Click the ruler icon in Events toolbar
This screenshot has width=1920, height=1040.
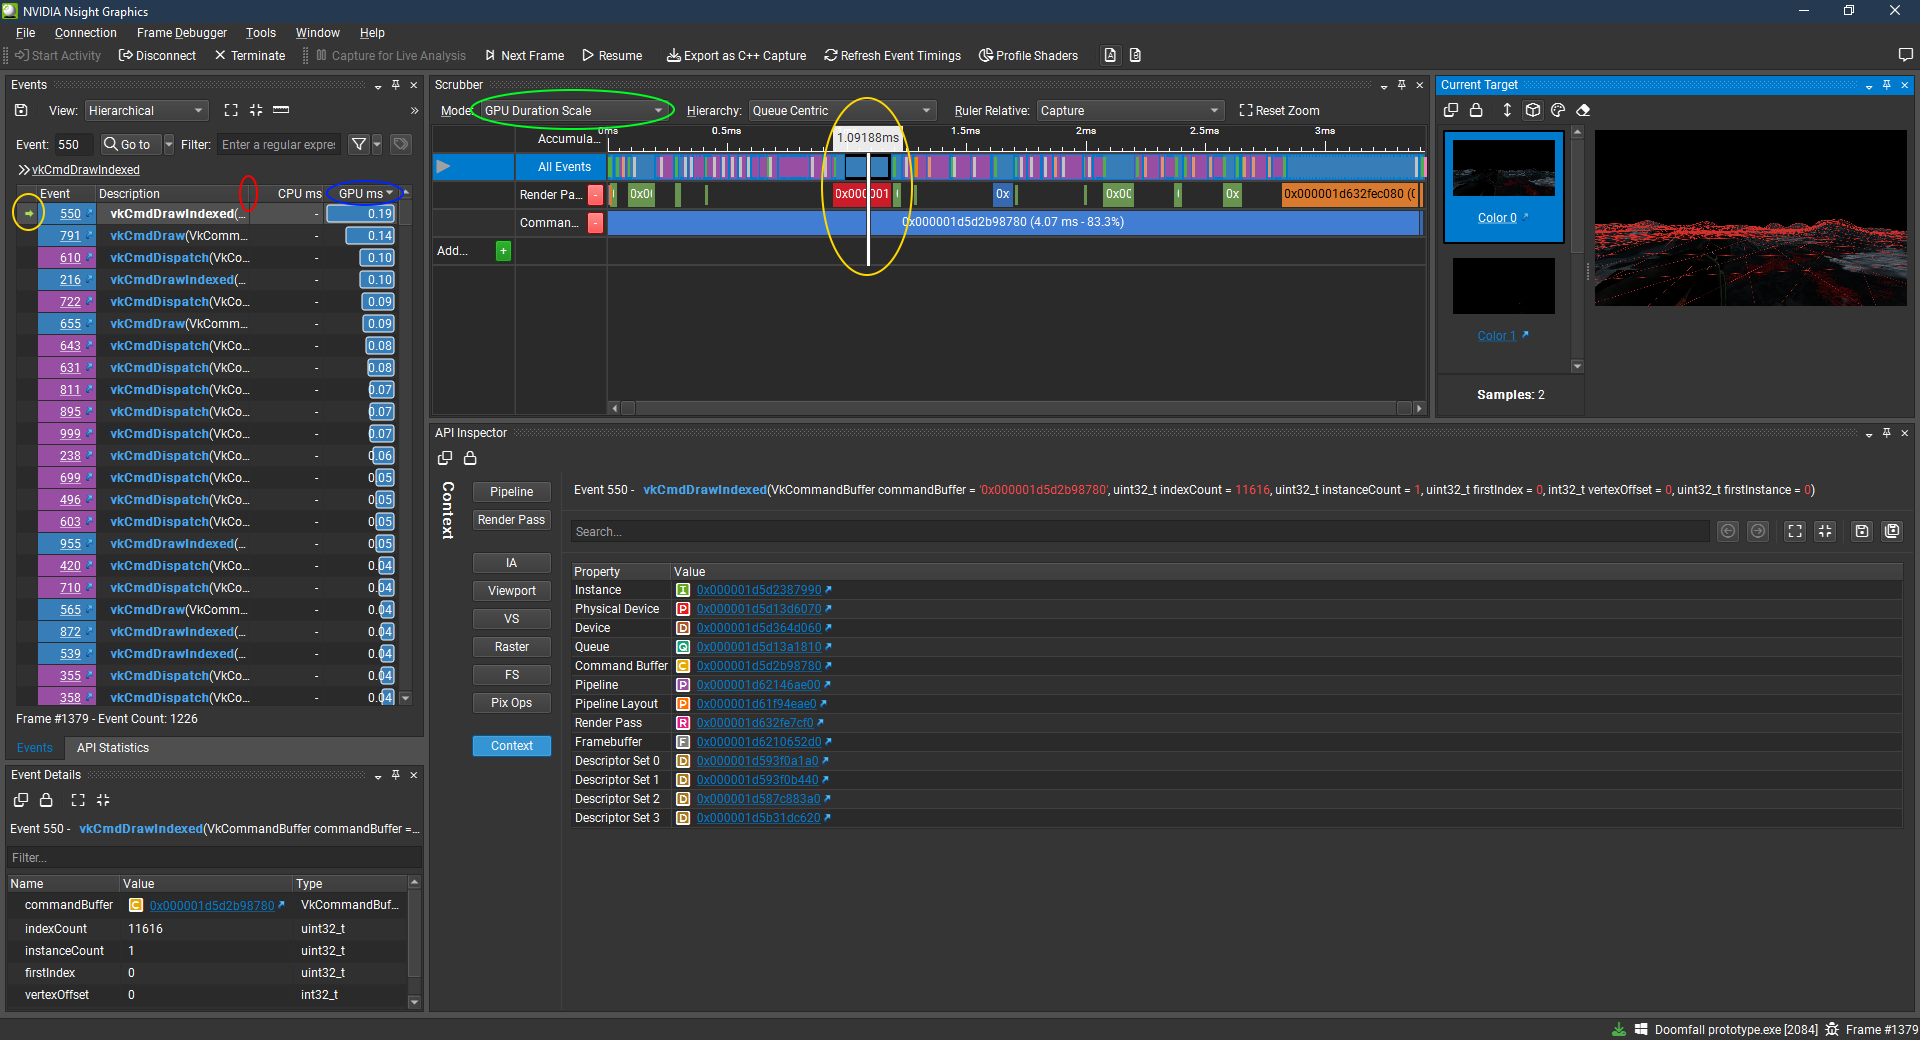click(x=281, y=110)
